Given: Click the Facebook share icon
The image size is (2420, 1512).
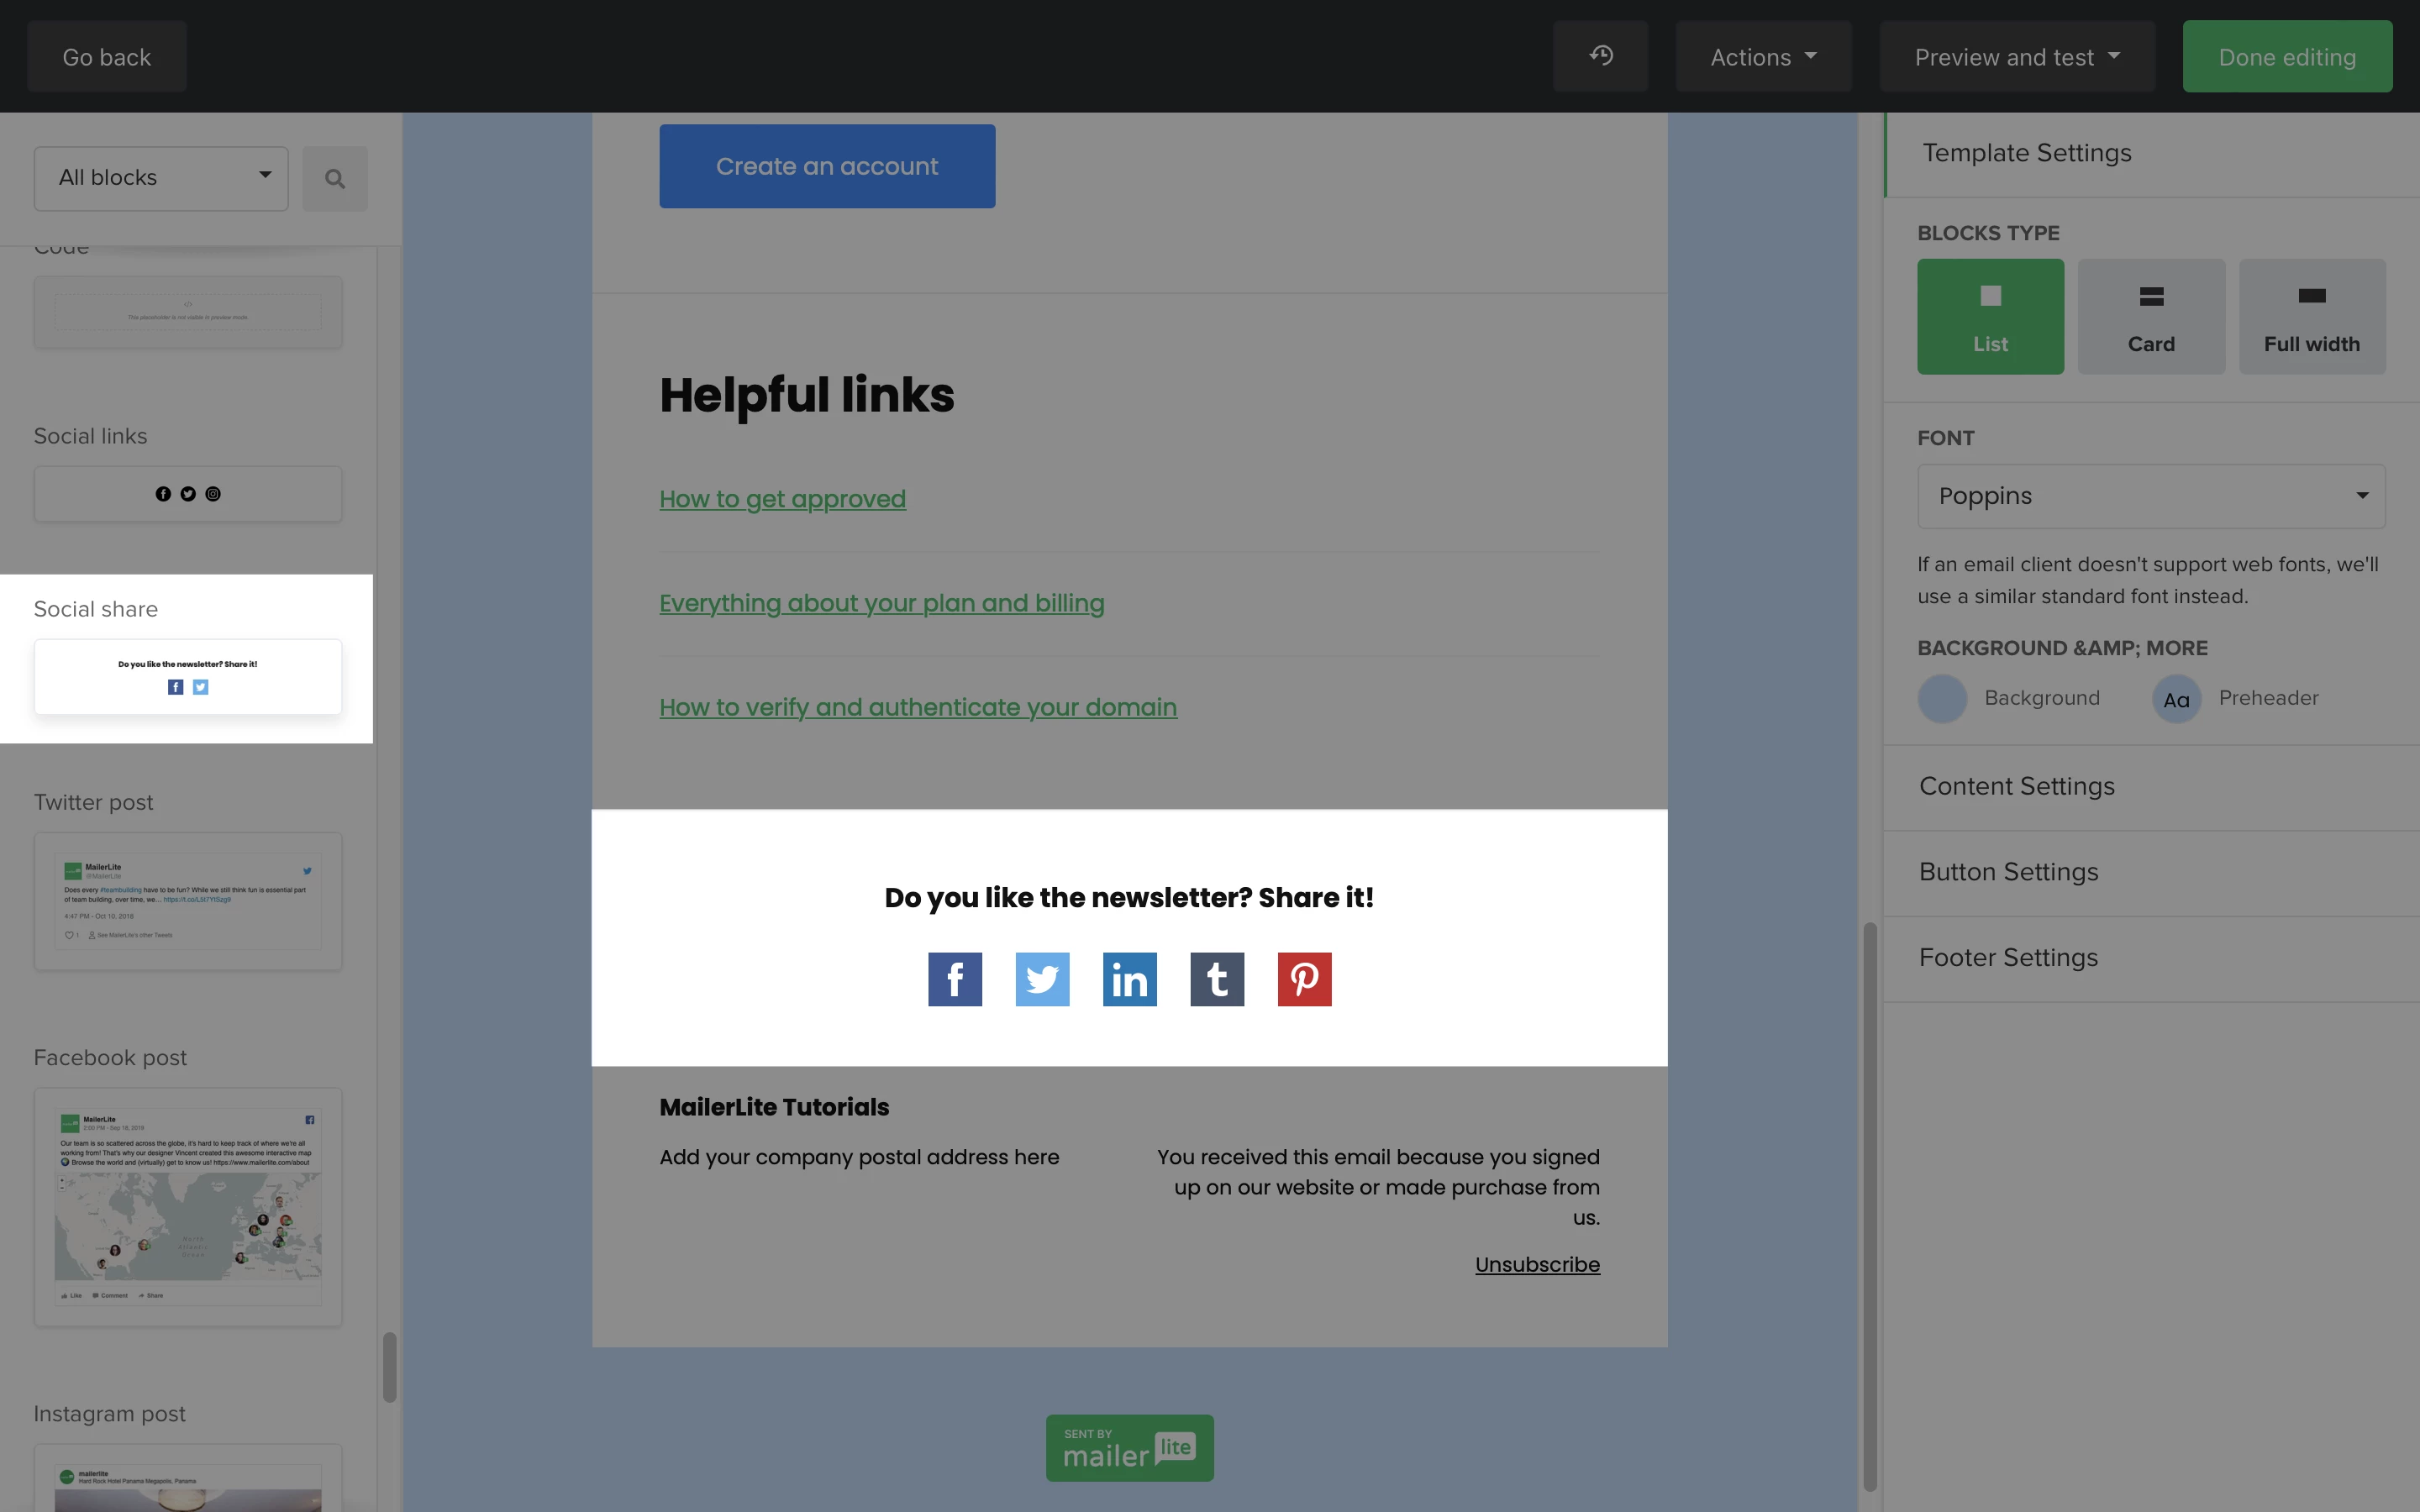Looking at the screenshot, I should pyautogui.click(x=954, y=979).
